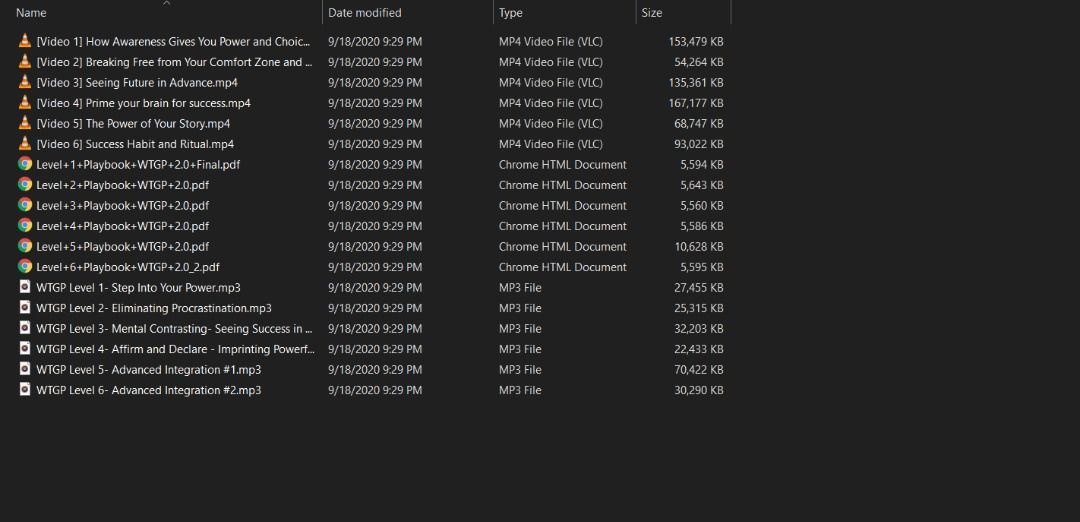The height and width of the screenshot is (522, 1080).
Task: Select Level+2+Playbook+WTGP+2.0.pdf file name
Action: [123, 185]
